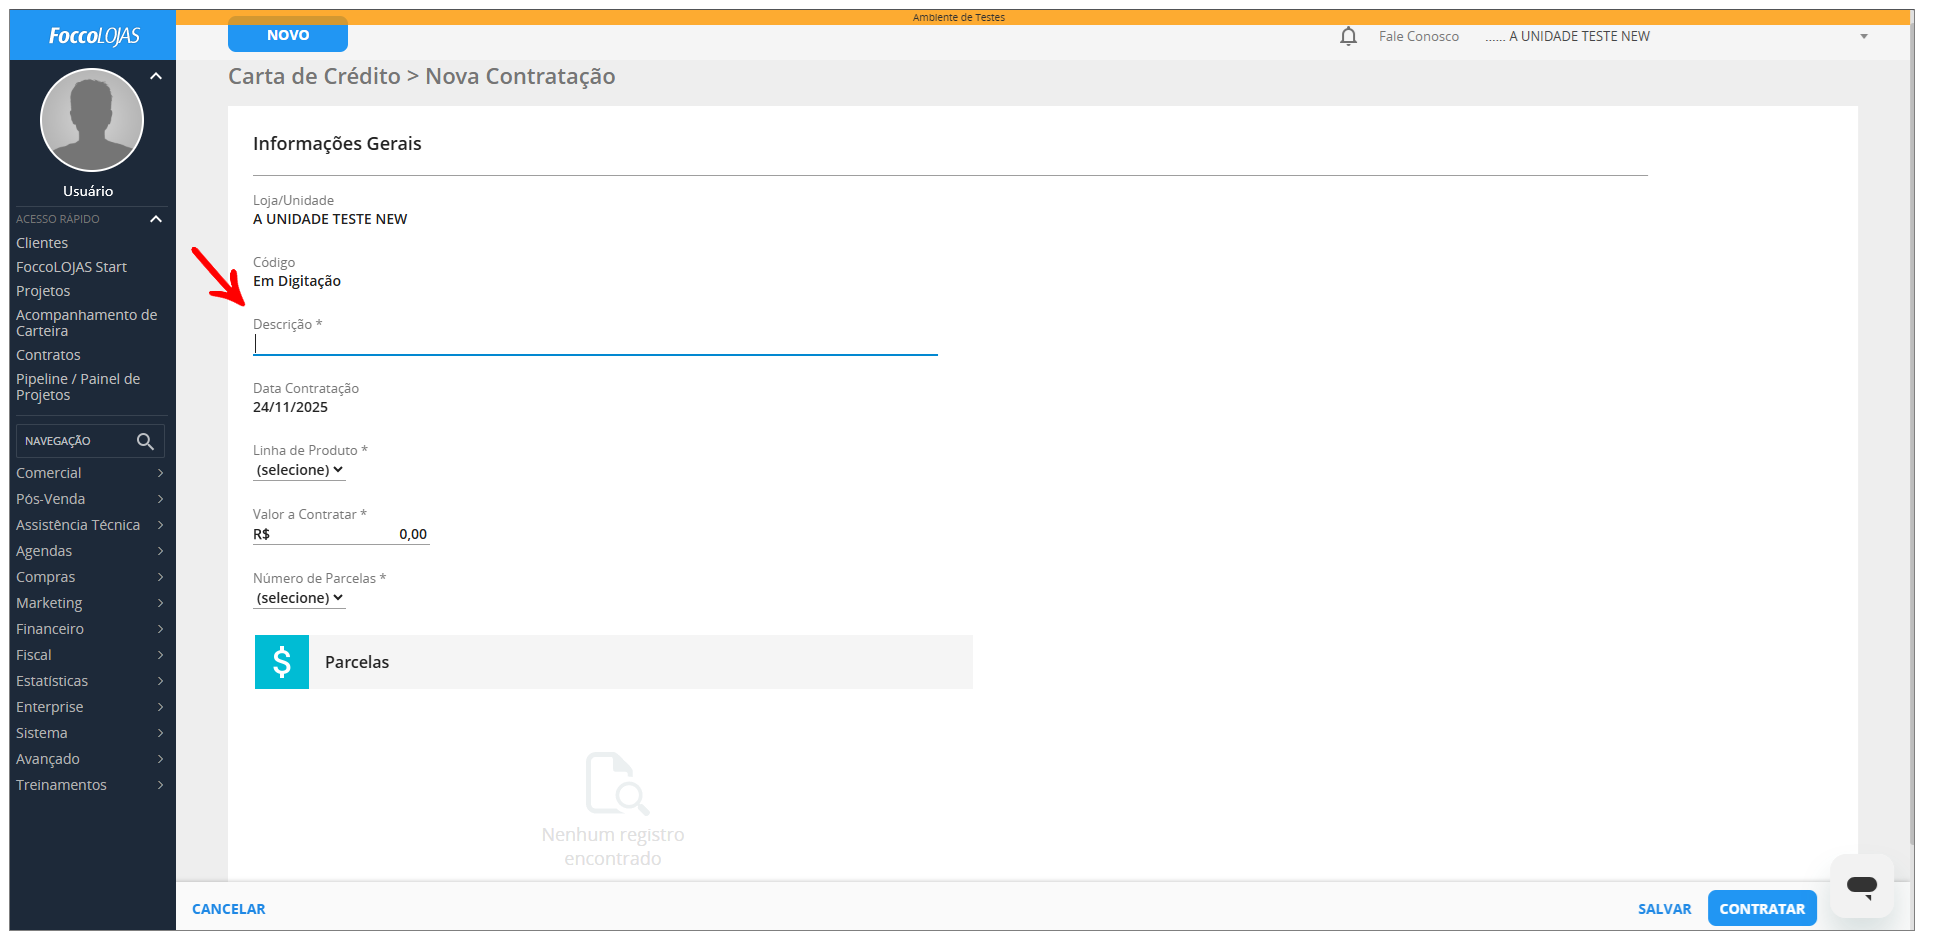Expand the Agendas menu
1937x947 pixels.
coord(90,551)
